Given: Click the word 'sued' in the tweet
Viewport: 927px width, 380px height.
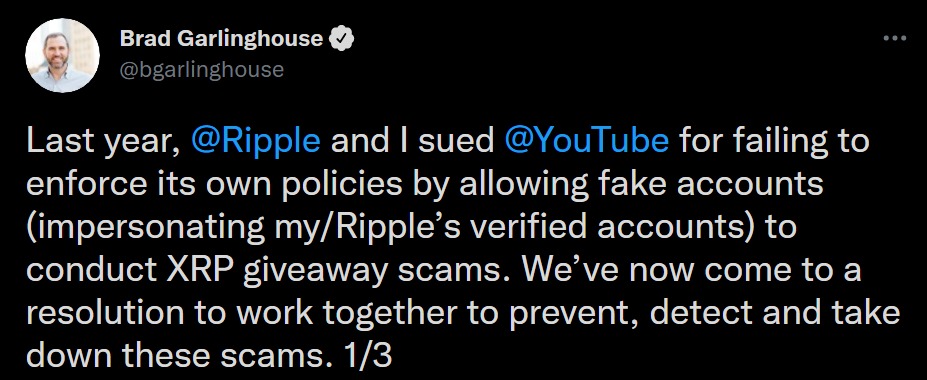Looking at the screenshot, I should click(x=457, y=142).
